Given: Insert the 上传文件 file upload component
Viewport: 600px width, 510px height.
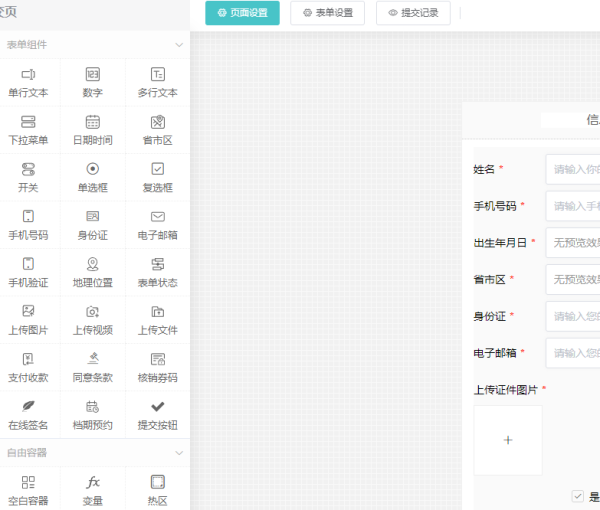Looking at the screenshot, I should 158,320.
